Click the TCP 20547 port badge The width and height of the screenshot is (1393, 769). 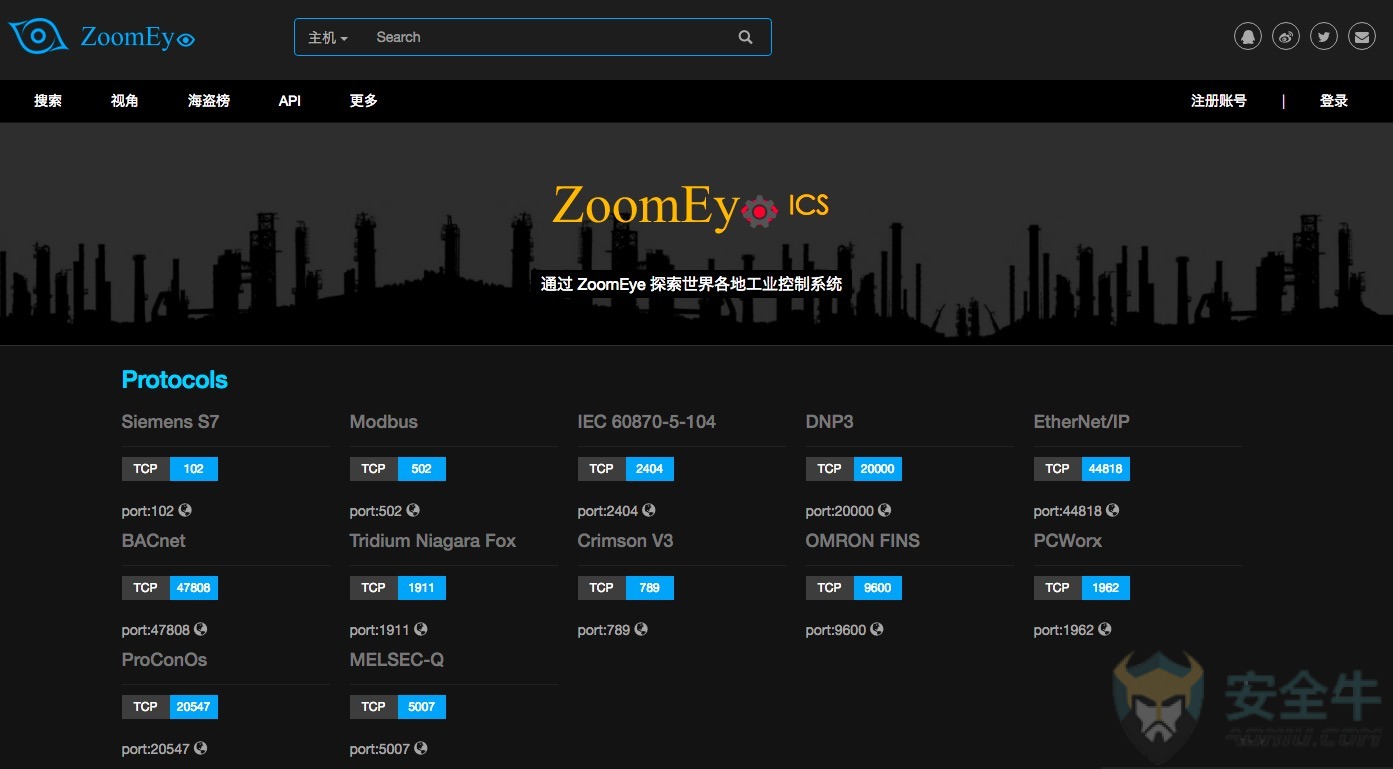[x=170, y=706]
